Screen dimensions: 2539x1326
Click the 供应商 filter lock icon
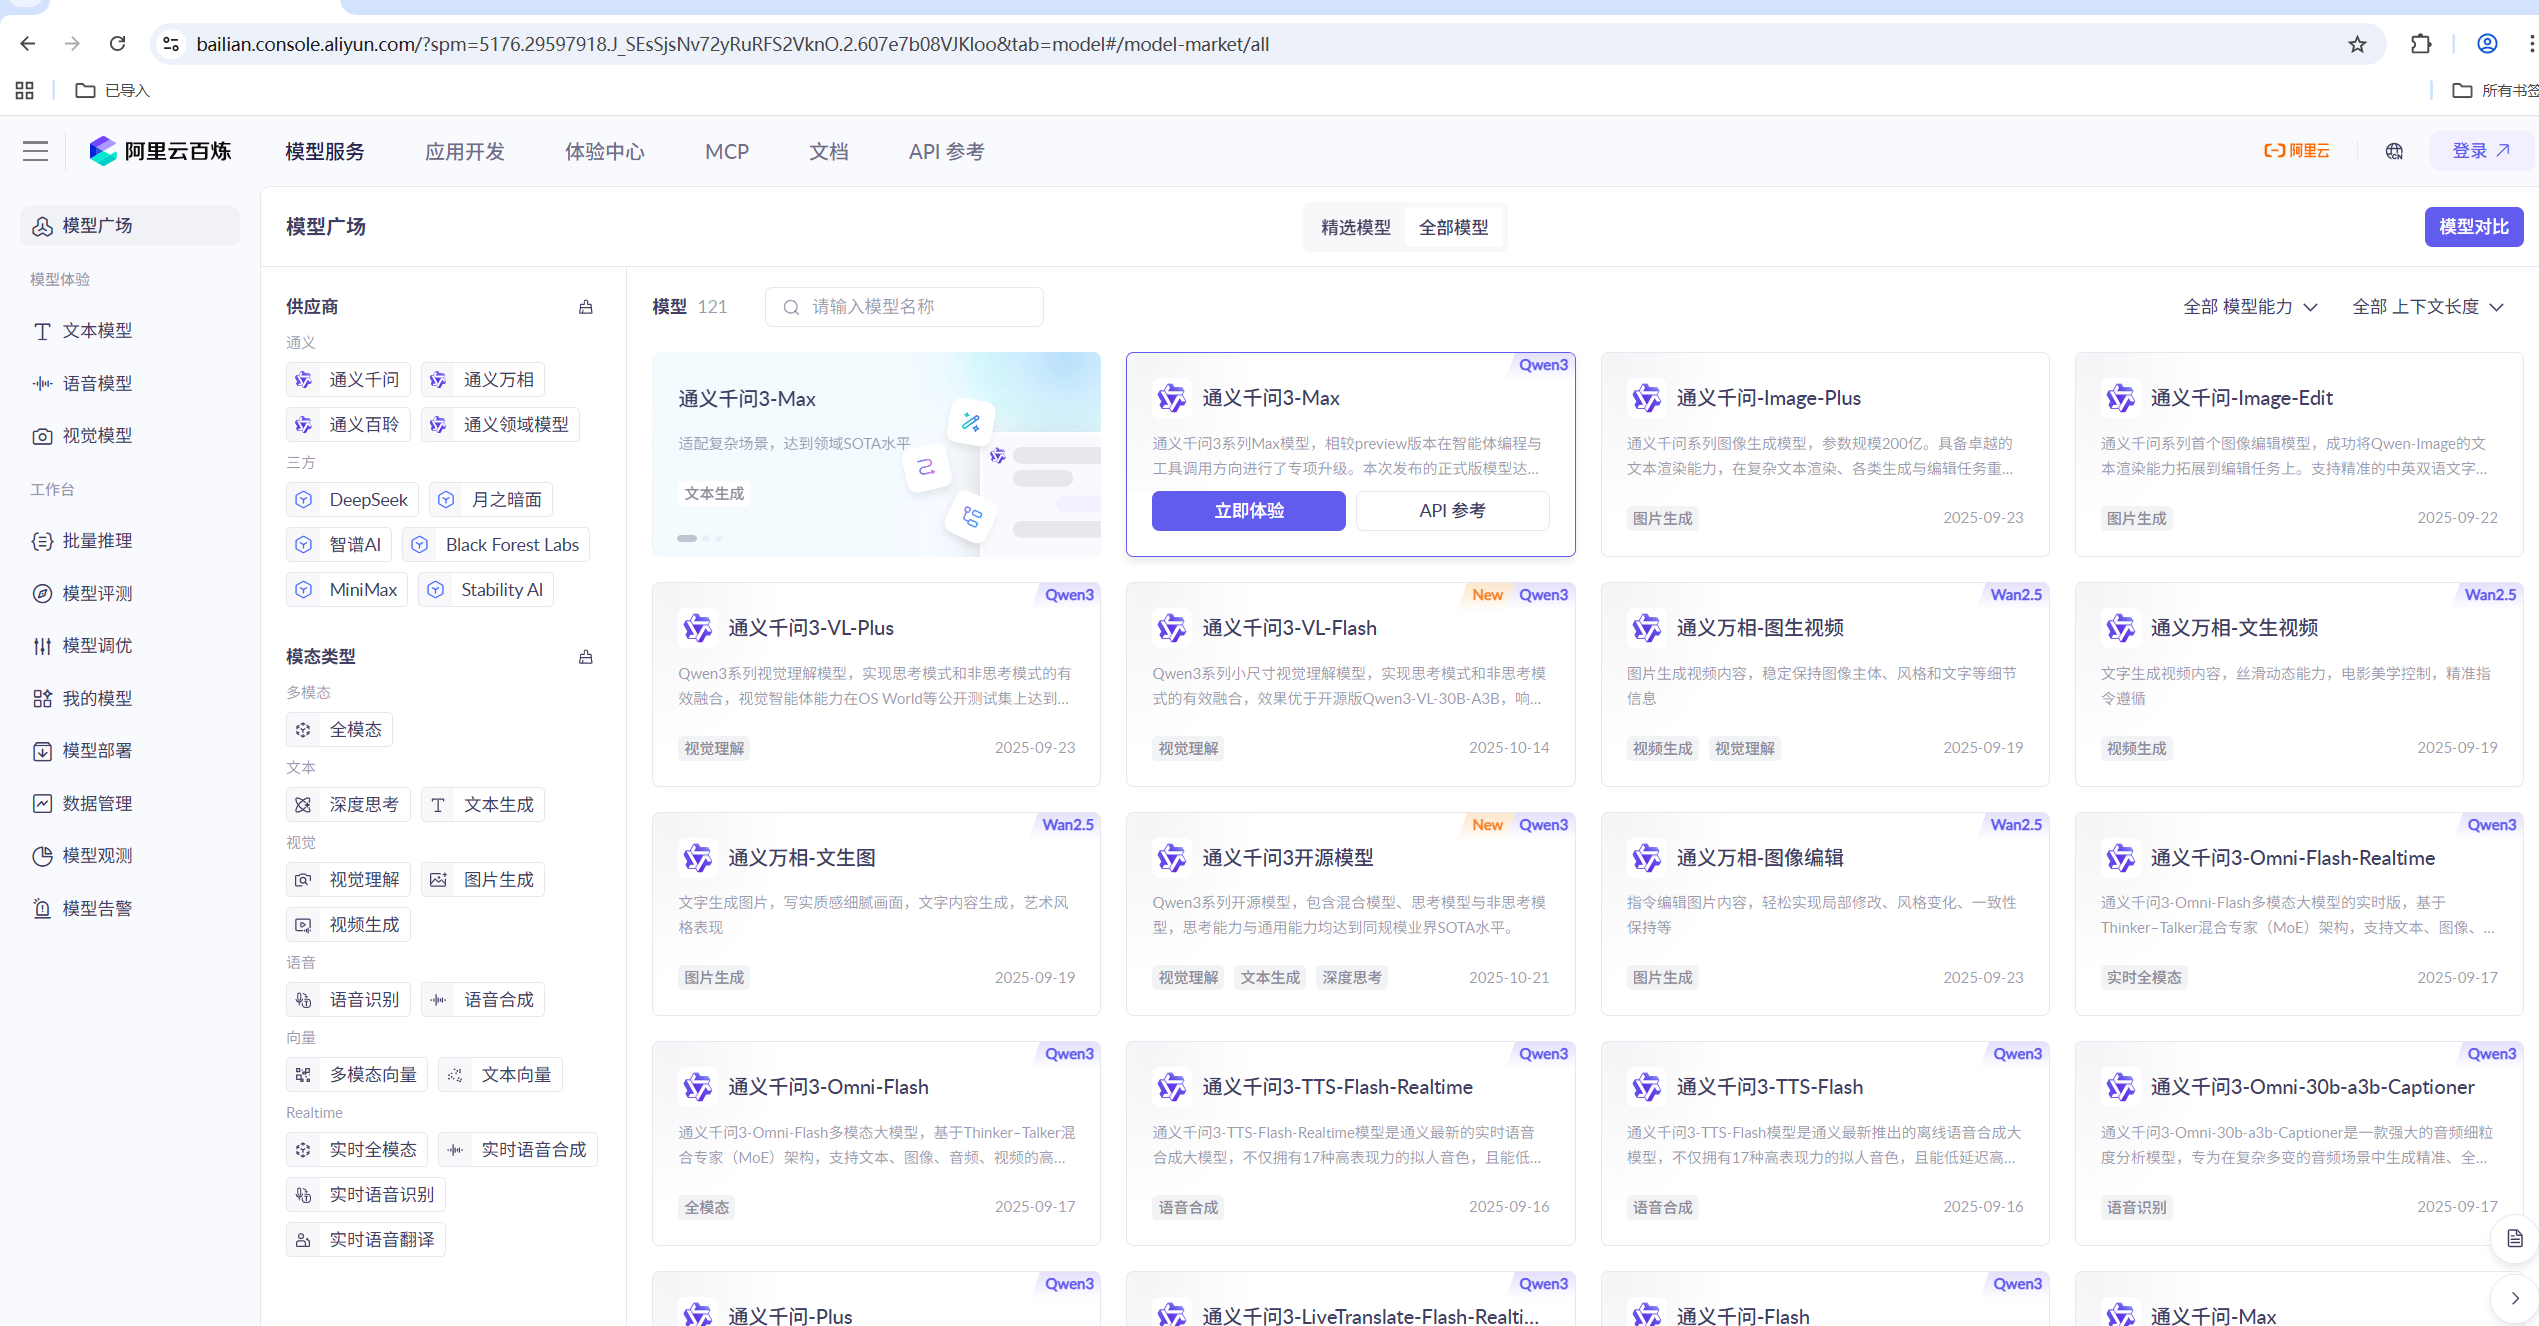tap(586, 307)
